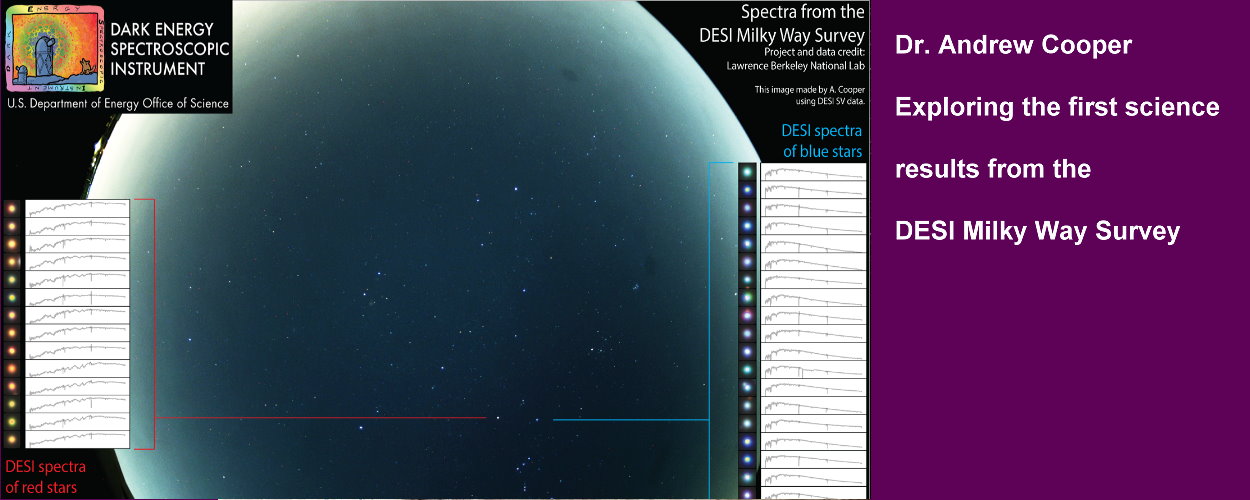Click the Dark Energy Spectroscopic Instrument title
Image resolution: width=1250 pixels, height=500 pixels.
[161, 49]
